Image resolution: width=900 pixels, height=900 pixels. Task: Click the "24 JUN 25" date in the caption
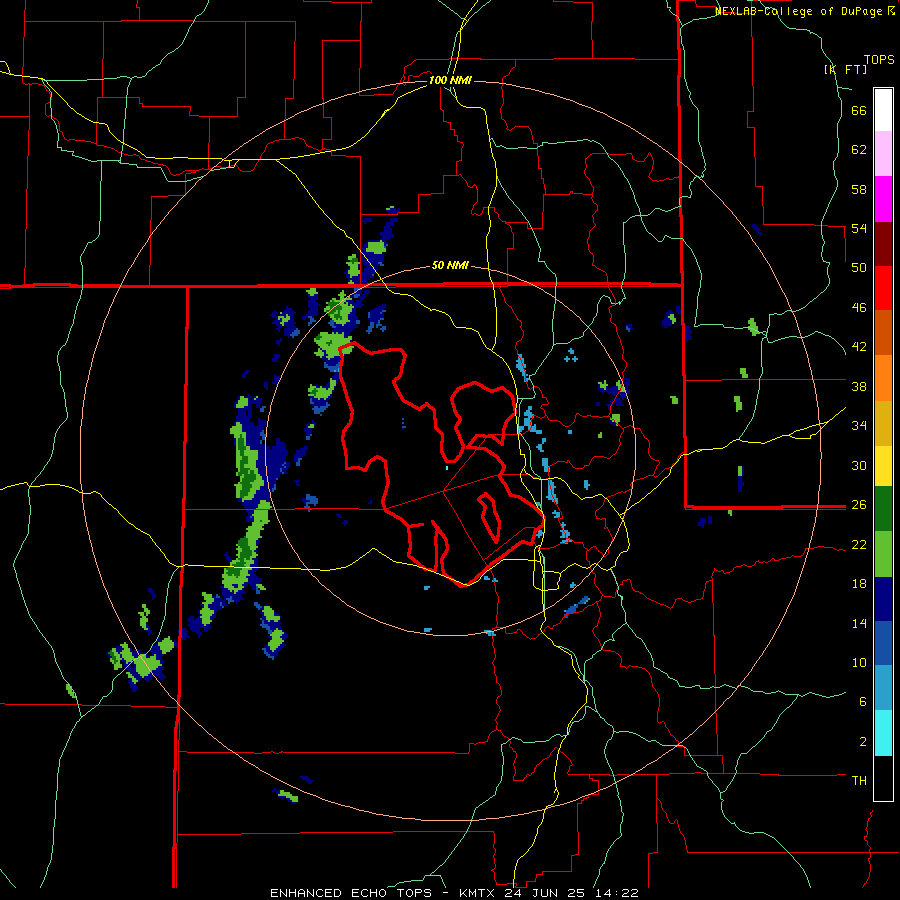coord(545,893)
